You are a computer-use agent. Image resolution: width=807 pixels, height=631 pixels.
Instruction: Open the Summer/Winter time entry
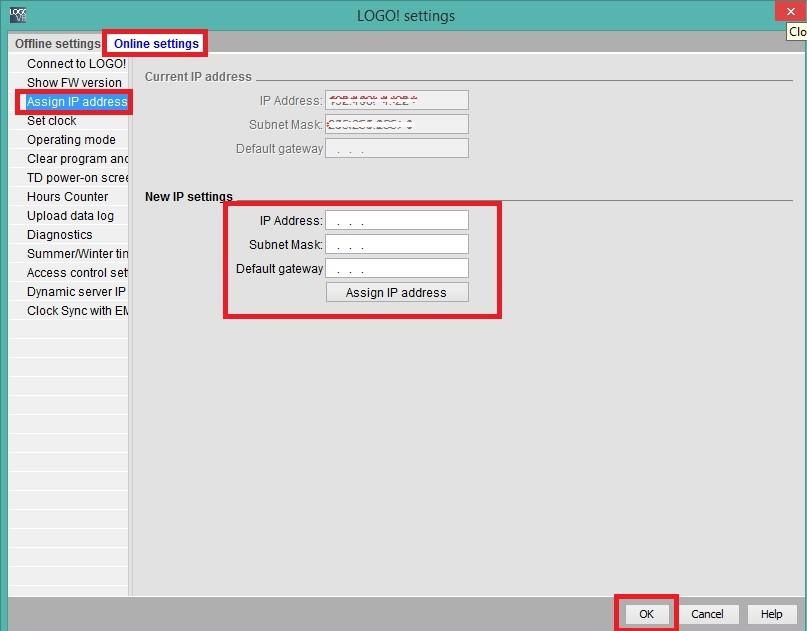pyautogui.click(x=77, y=254)
